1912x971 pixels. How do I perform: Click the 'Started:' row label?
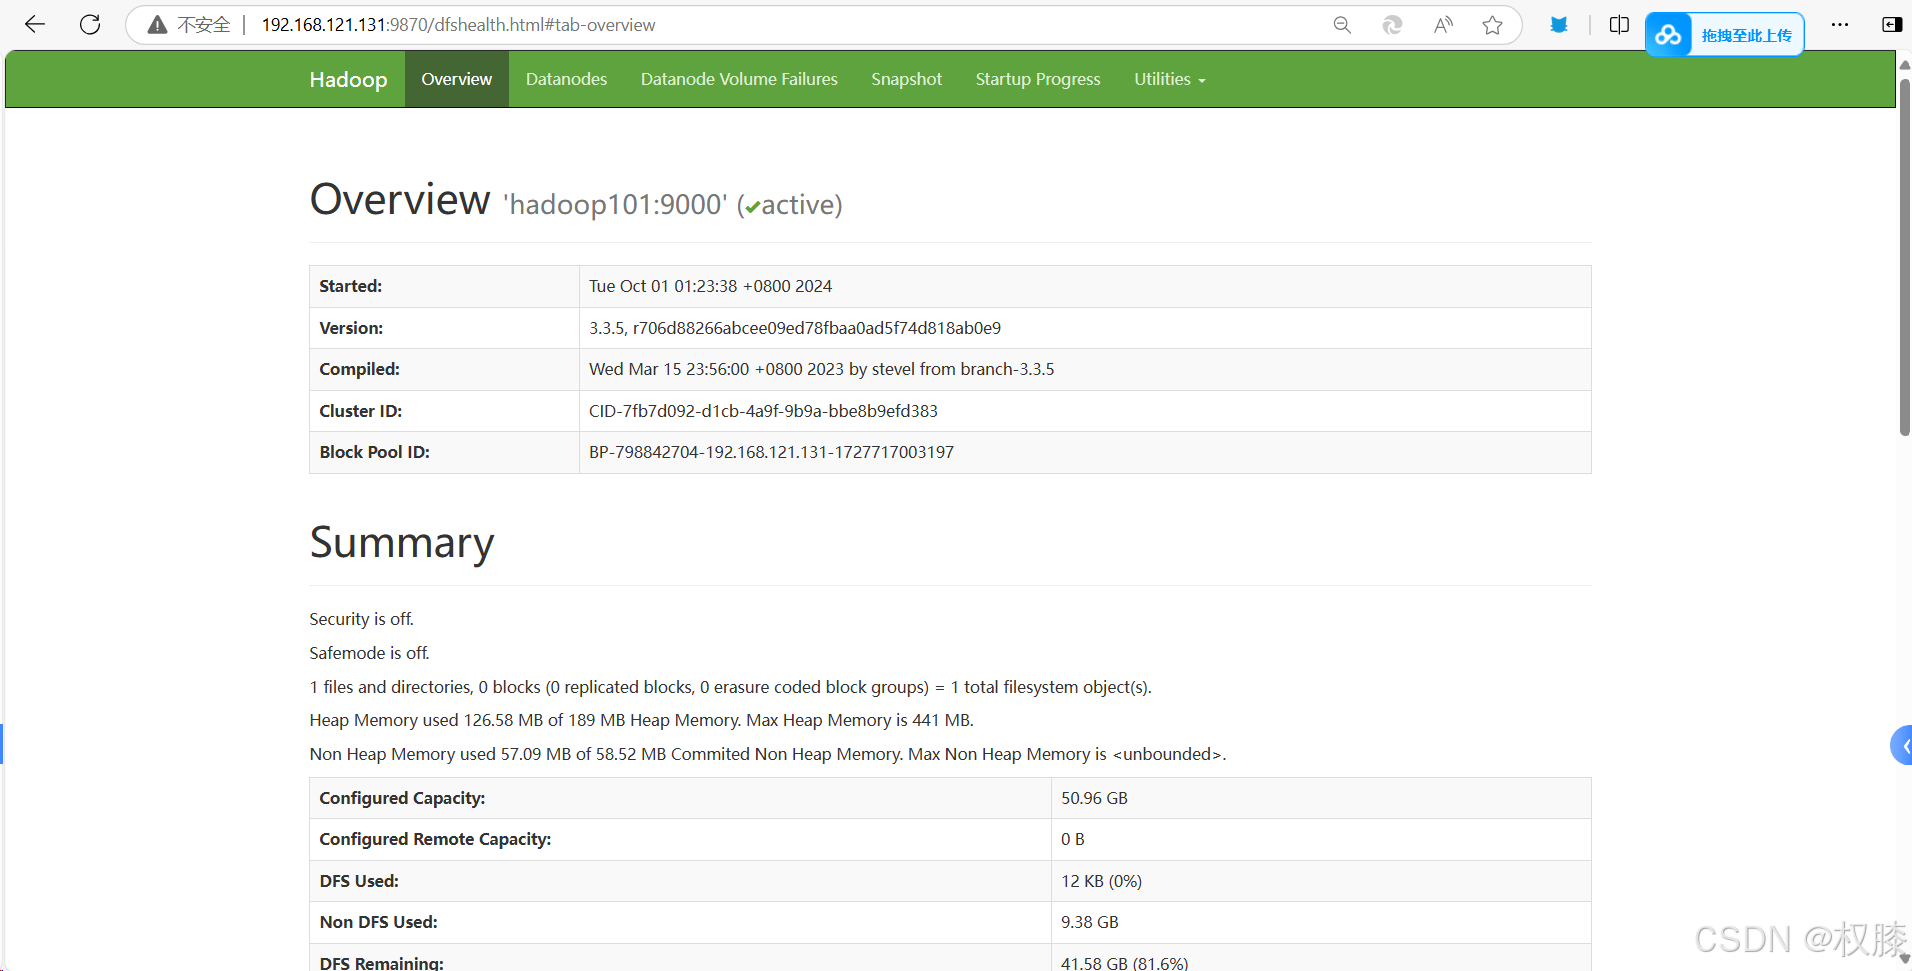point(351,286)
